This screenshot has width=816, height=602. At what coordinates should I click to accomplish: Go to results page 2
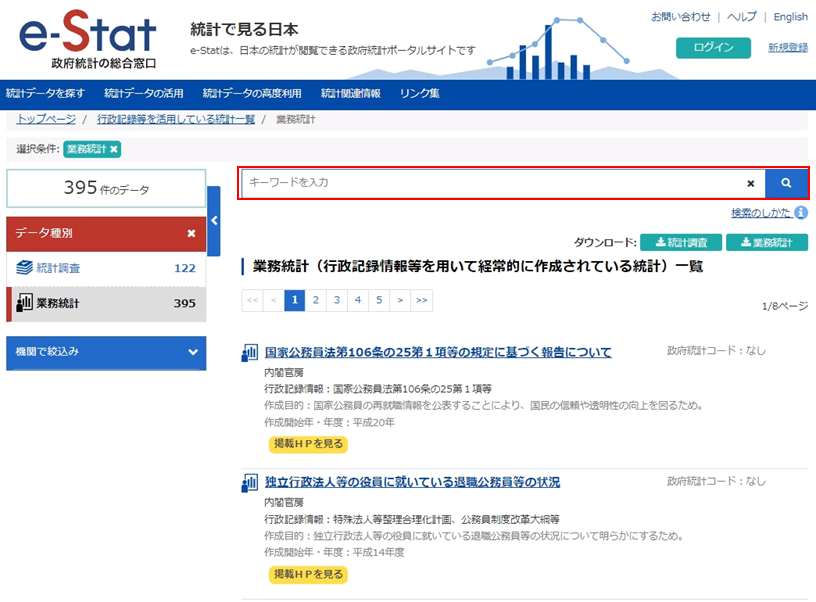click(x=315, y=300)
